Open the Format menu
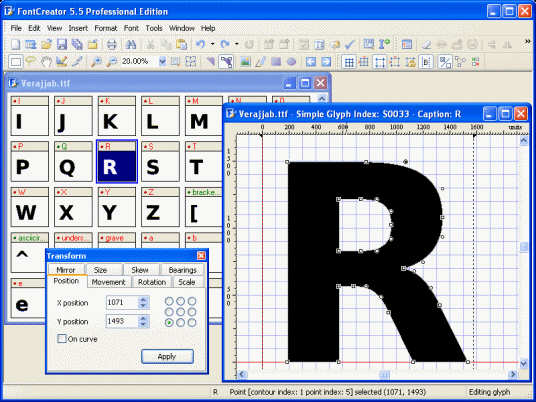The height and width of the screenshot is (402, 536). tap(106, 28)
